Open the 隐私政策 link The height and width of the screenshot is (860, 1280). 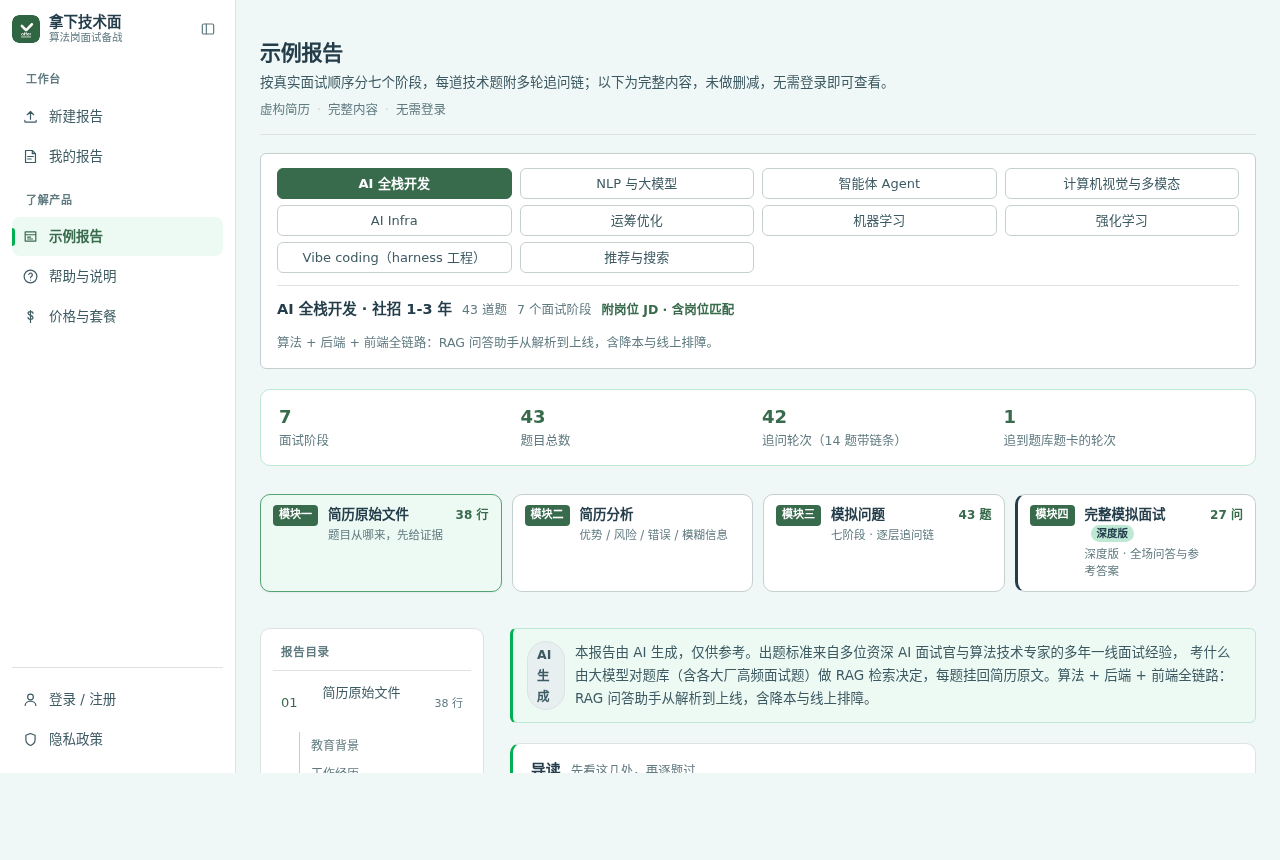(x=117, y=740)
